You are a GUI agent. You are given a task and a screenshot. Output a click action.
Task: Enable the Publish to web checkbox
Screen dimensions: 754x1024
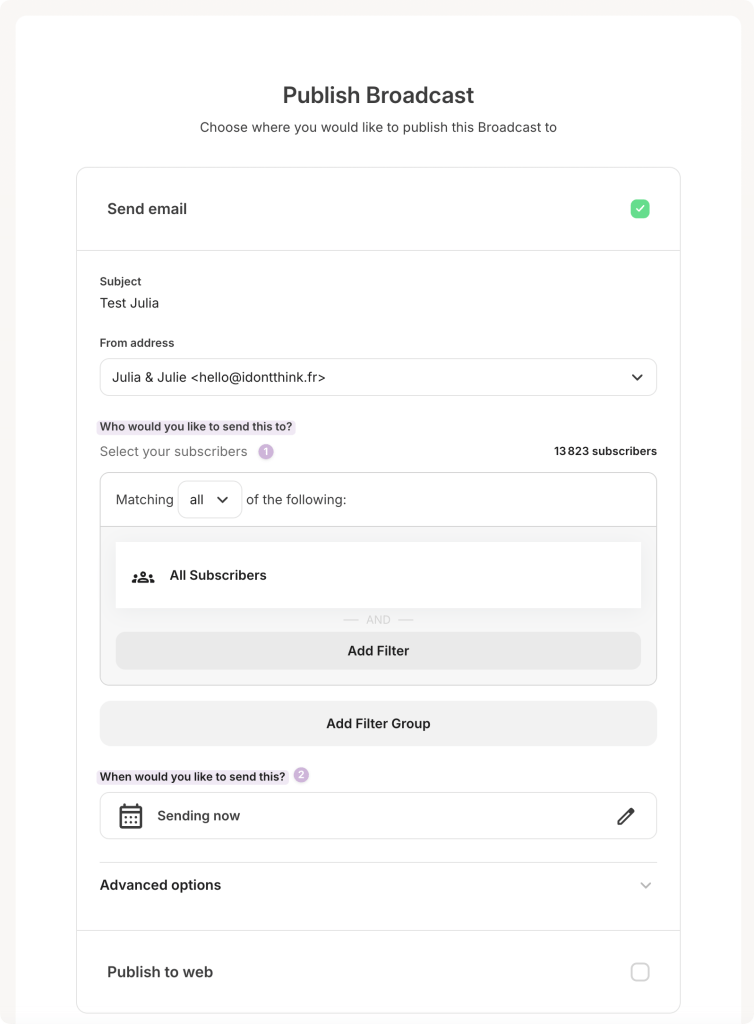[640, 972]
